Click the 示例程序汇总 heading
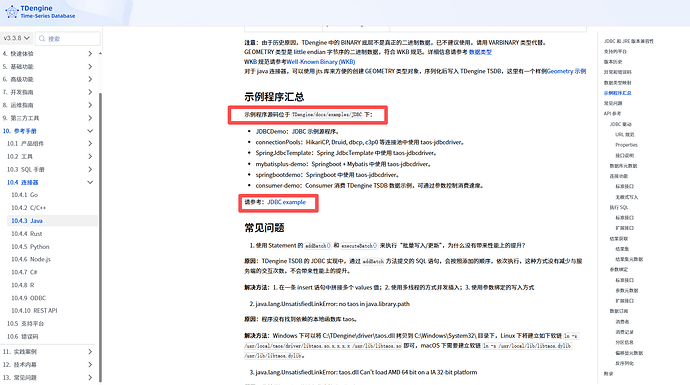Viewport: 690px width, 385px height. [274, 97]
